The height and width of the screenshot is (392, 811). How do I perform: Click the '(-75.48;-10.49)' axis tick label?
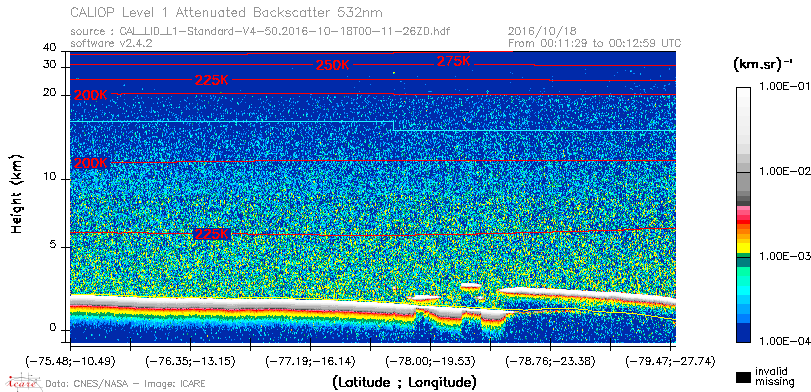coord(71,361)
